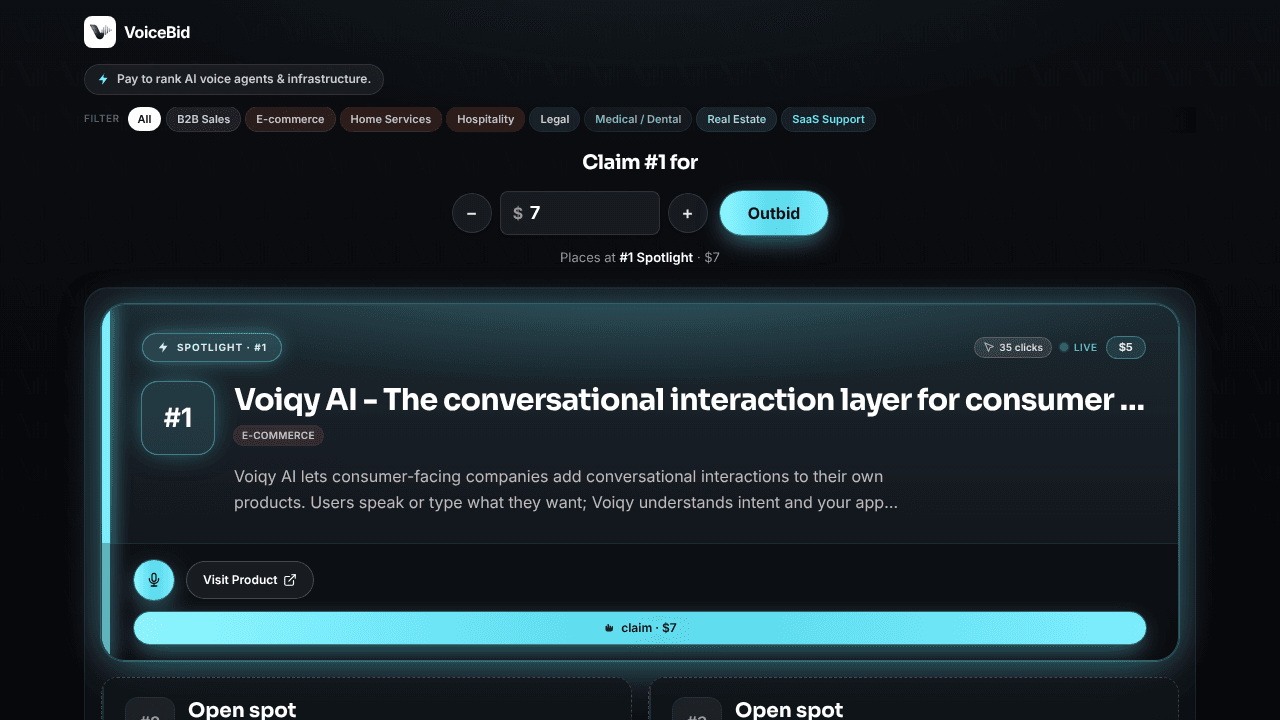Click the green LIVE status dot
1280x720 pixels.
tap(1064, 347)
